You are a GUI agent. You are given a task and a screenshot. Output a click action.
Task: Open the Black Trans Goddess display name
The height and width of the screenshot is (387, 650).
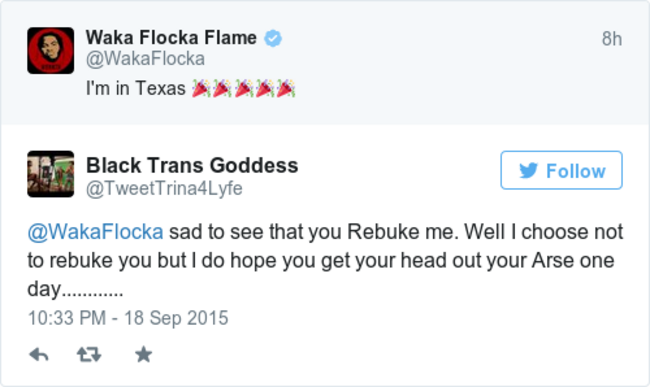192,165
